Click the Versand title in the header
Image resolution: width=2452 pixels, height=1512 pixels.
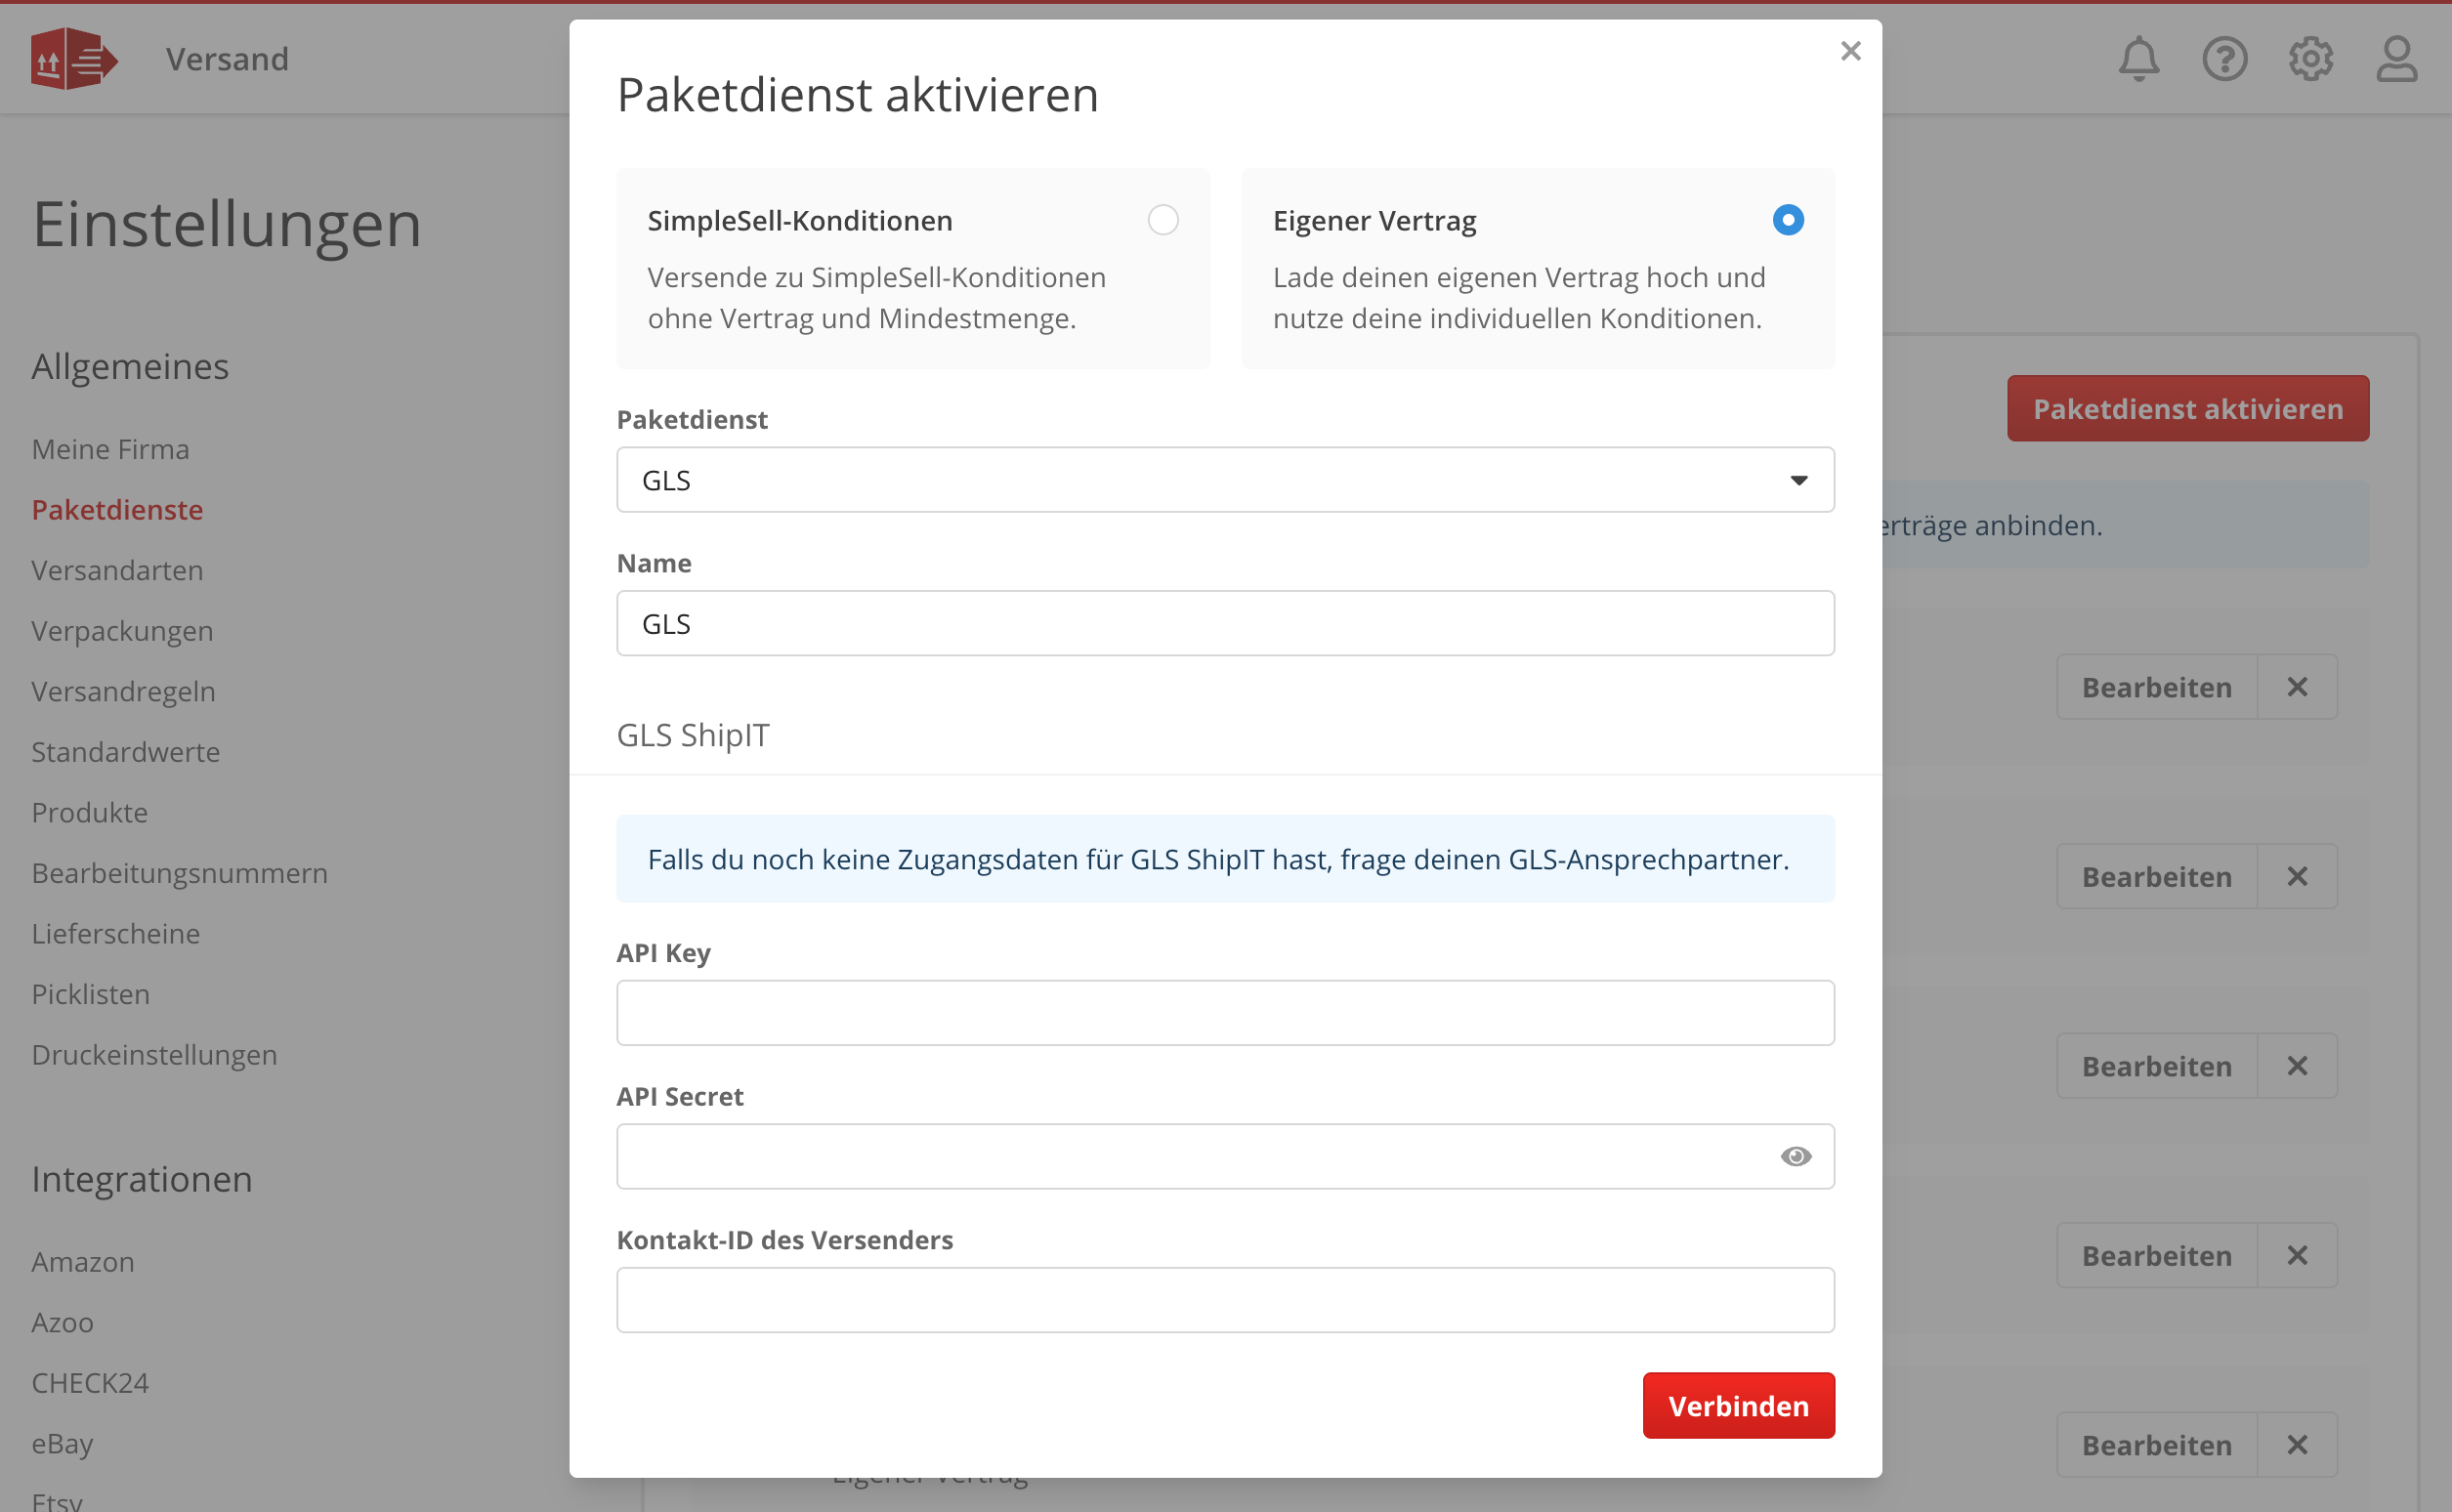pos(227,59)
